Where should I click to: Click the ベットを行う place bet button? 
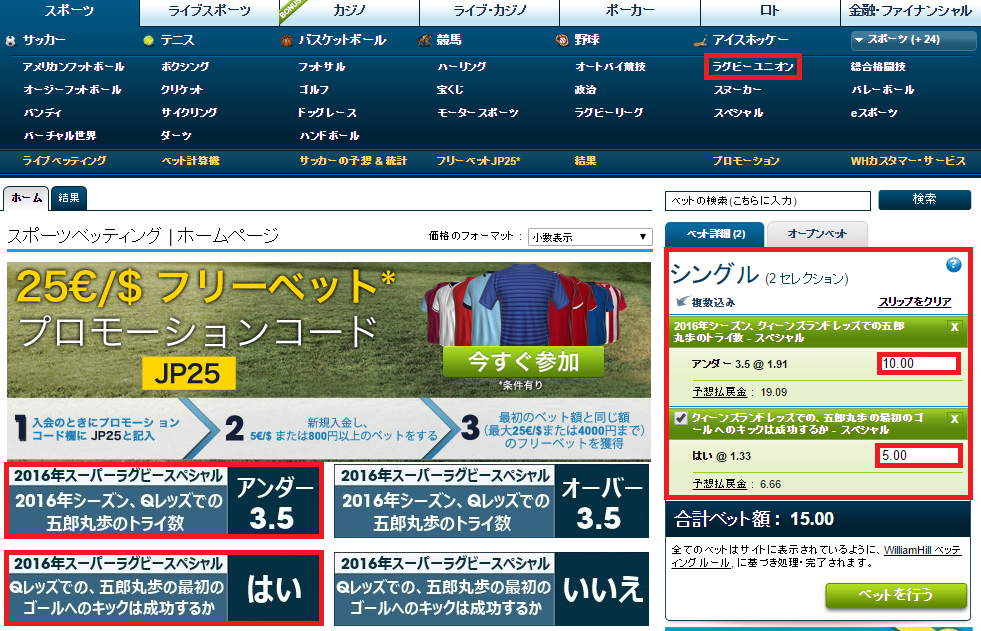(896, 595)
